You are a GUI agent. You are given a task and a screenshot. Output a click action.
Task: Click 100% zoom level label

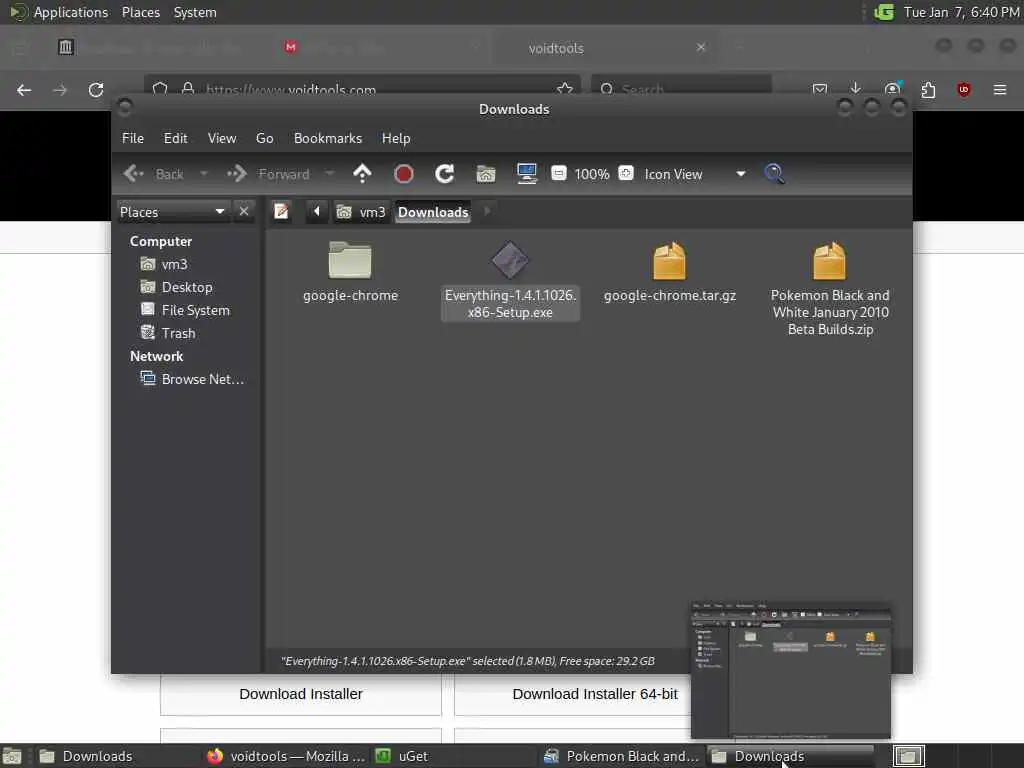[x=592, y=174]
